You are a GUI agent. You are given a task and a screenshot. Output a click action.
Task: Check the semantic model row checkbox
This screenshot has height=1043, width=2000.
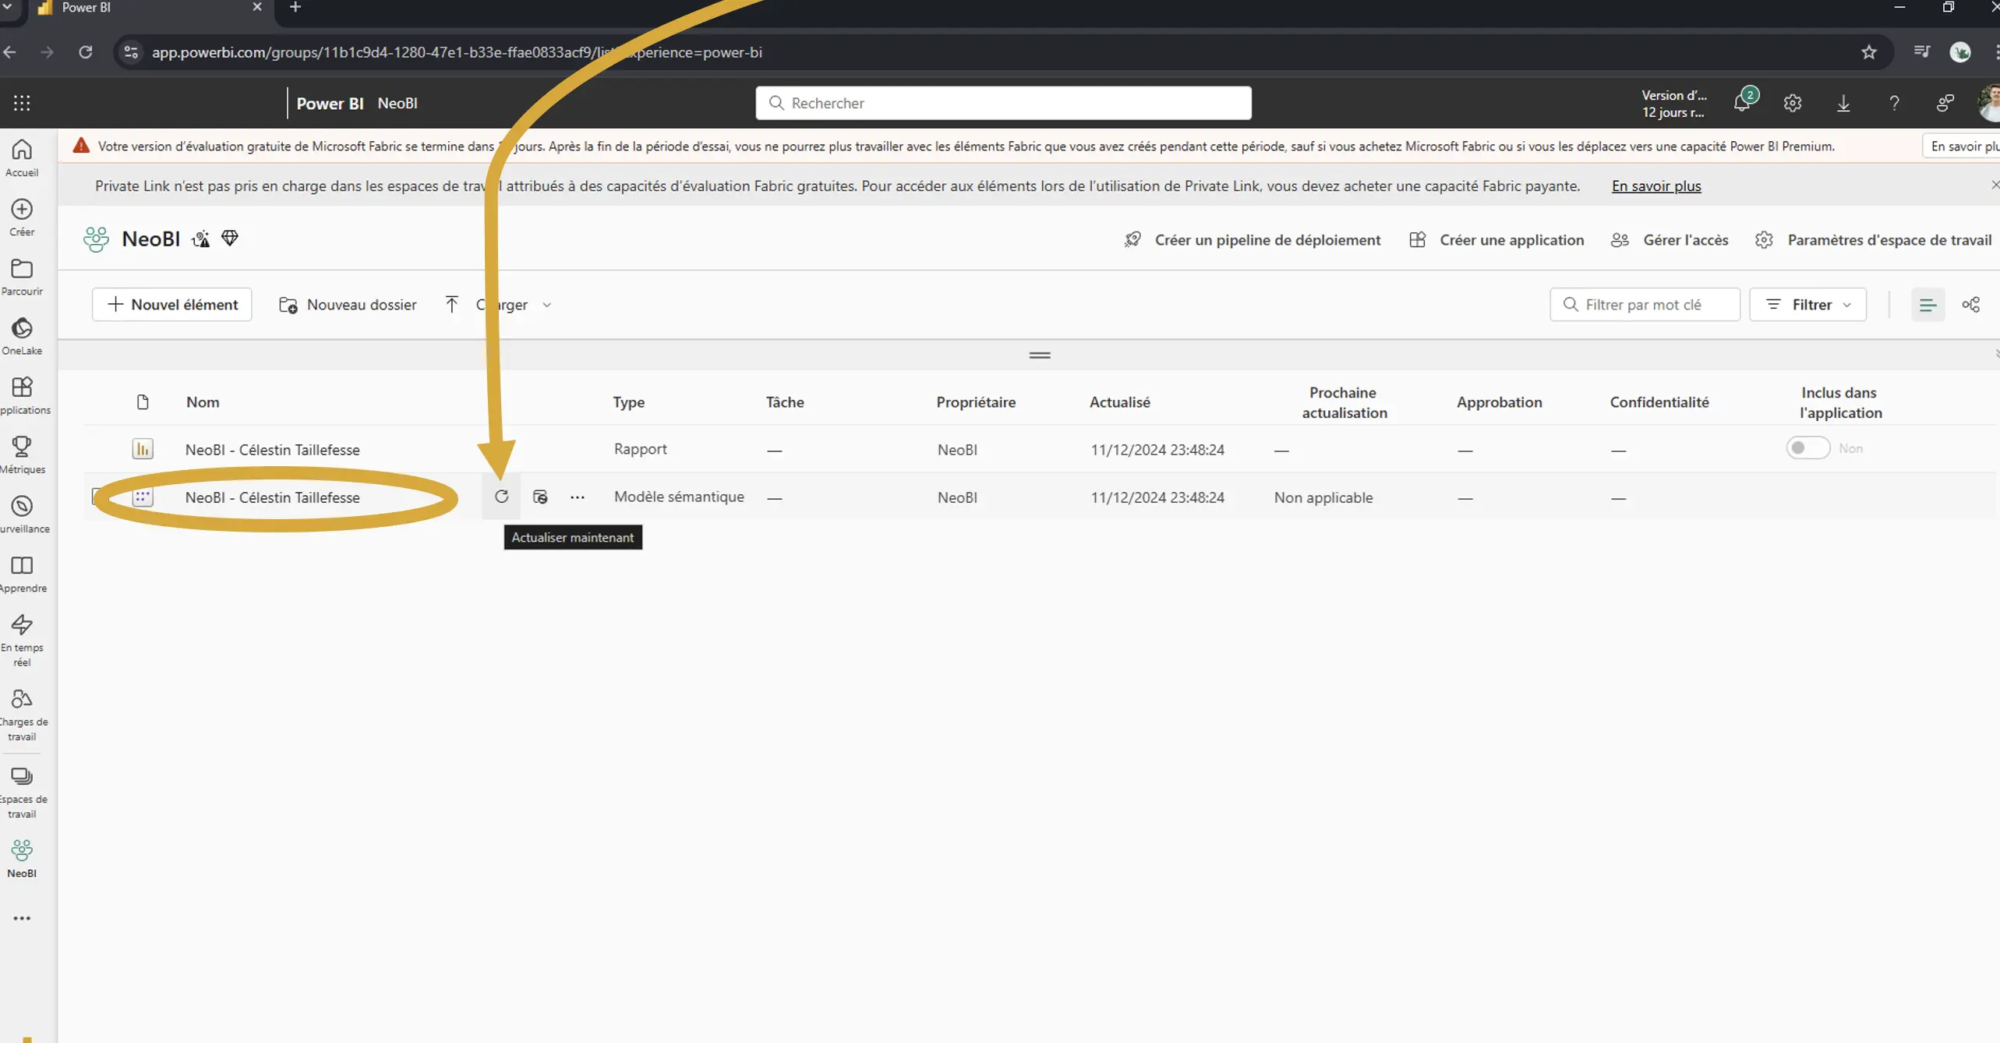[x=97, y=497]
